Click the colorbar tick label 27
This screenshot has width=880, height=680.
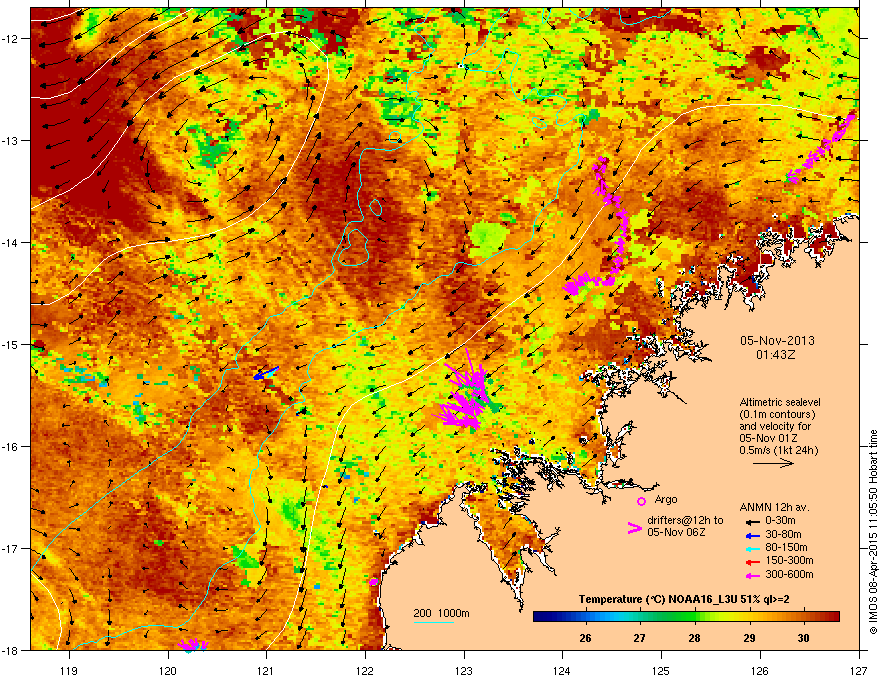point(639,638)
